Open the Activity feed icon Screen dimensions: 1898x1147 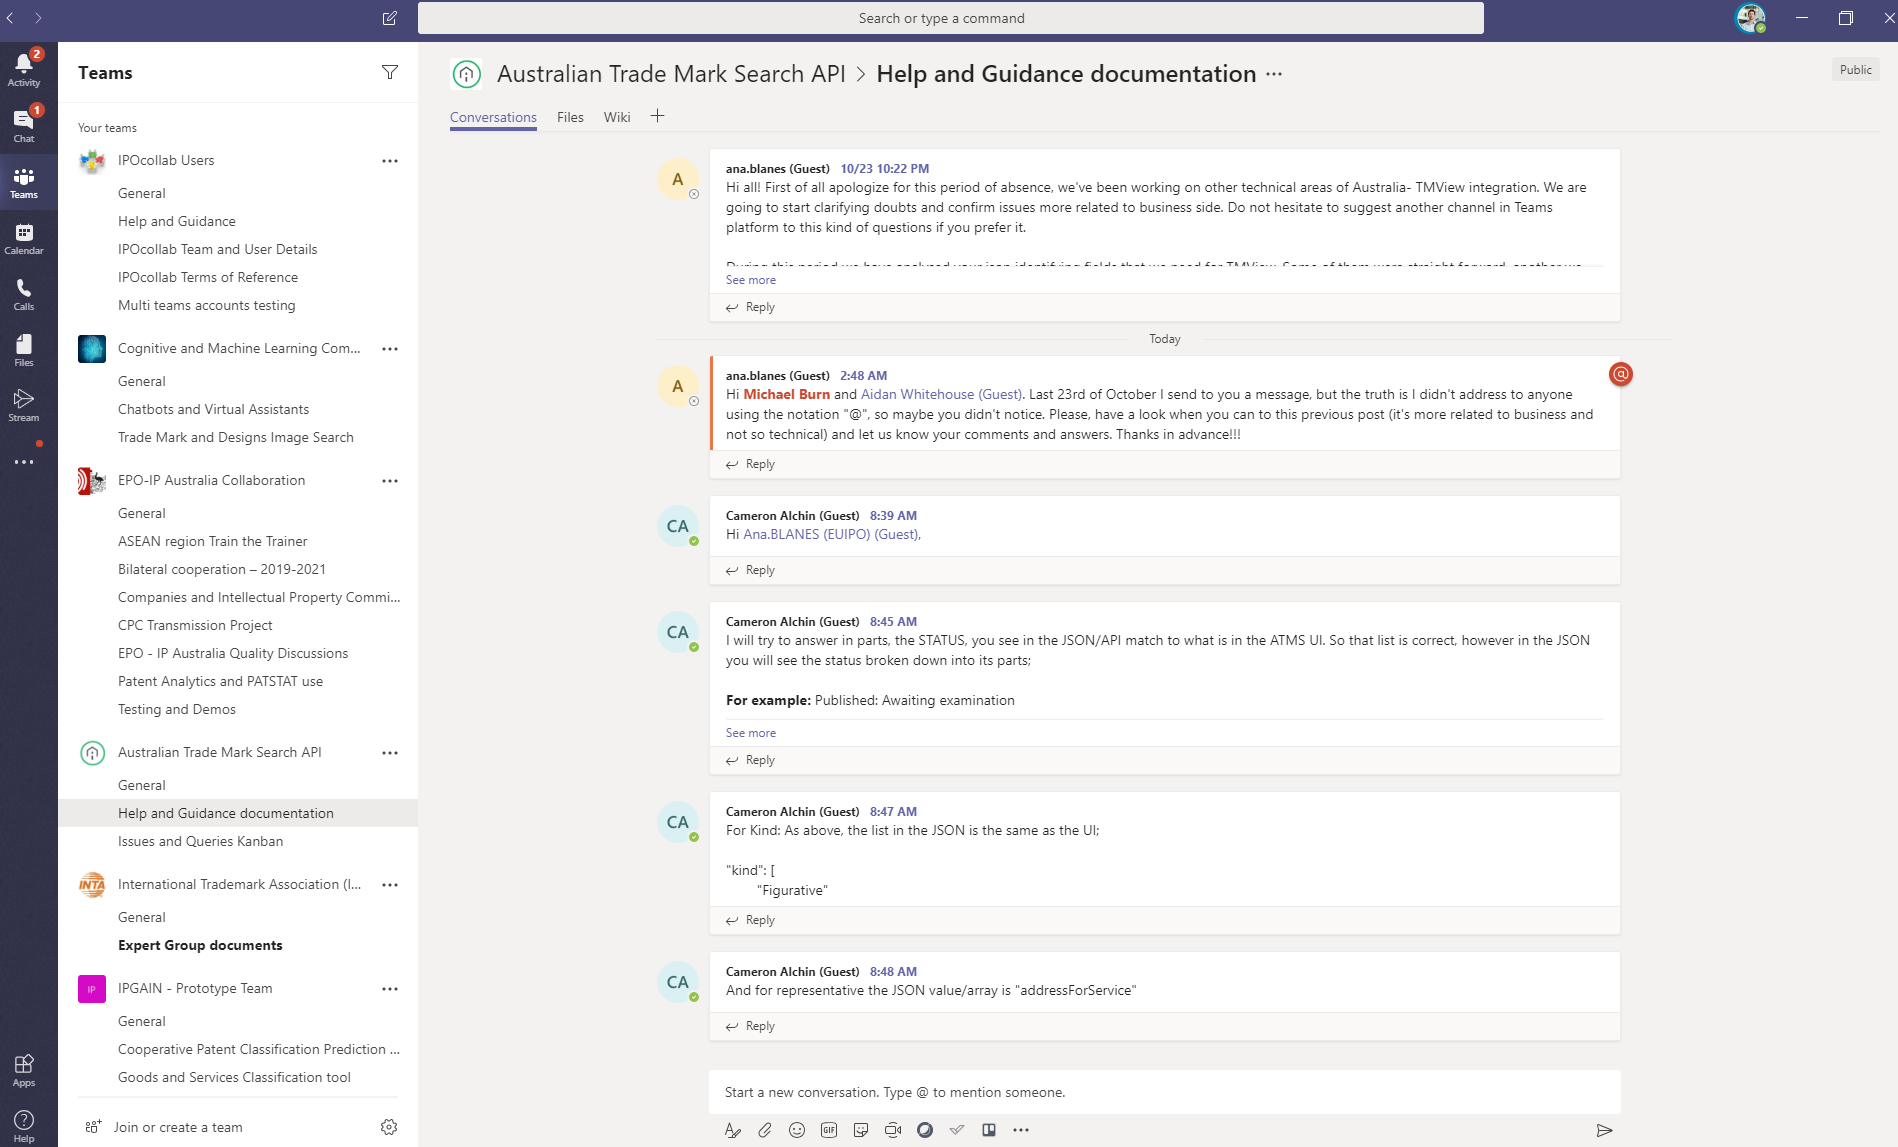[x=24, y=68]
